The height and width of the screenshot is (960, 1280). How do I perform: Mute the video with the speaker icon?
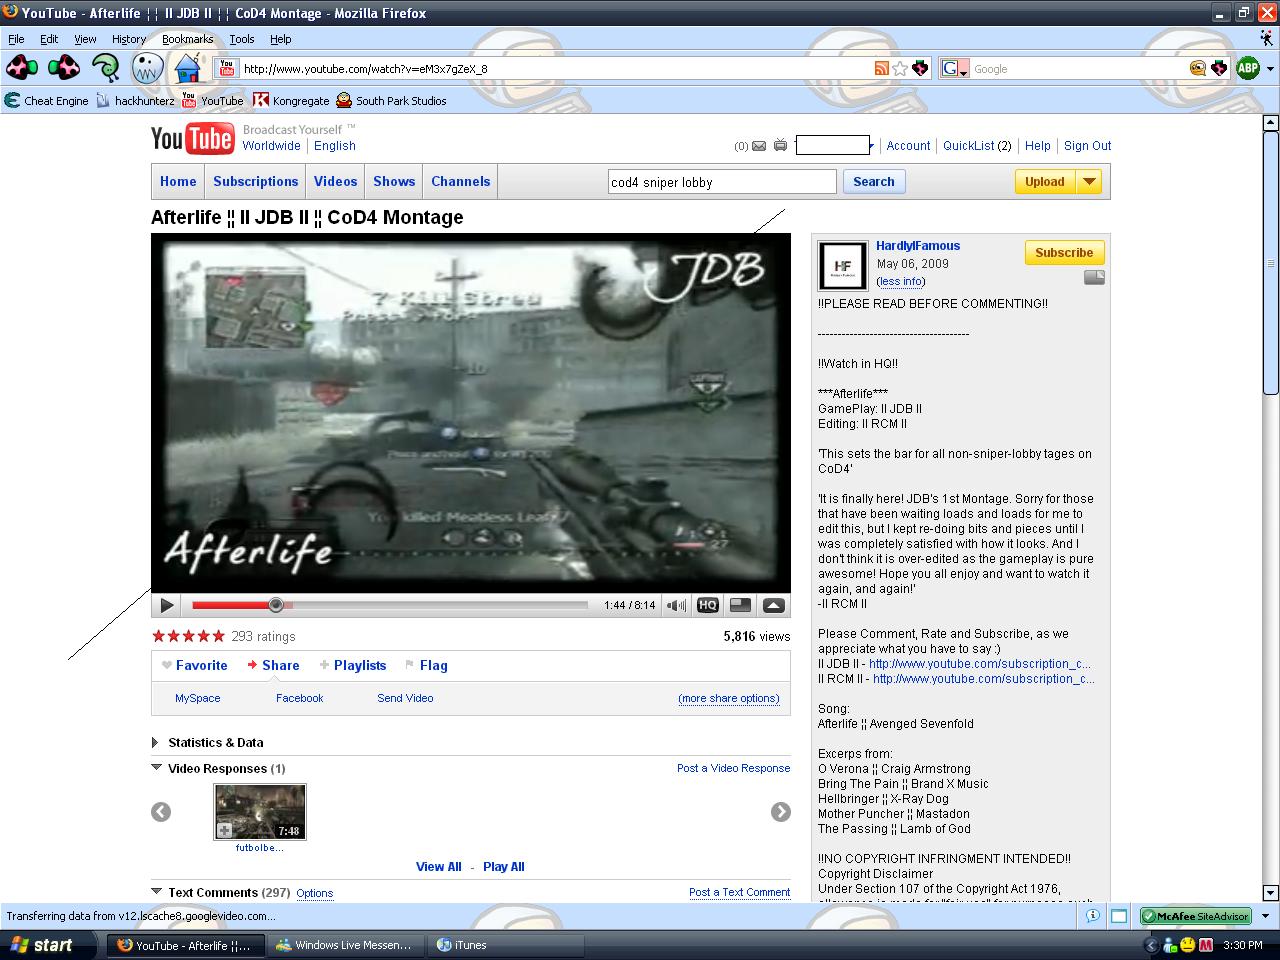click(677, 605)
